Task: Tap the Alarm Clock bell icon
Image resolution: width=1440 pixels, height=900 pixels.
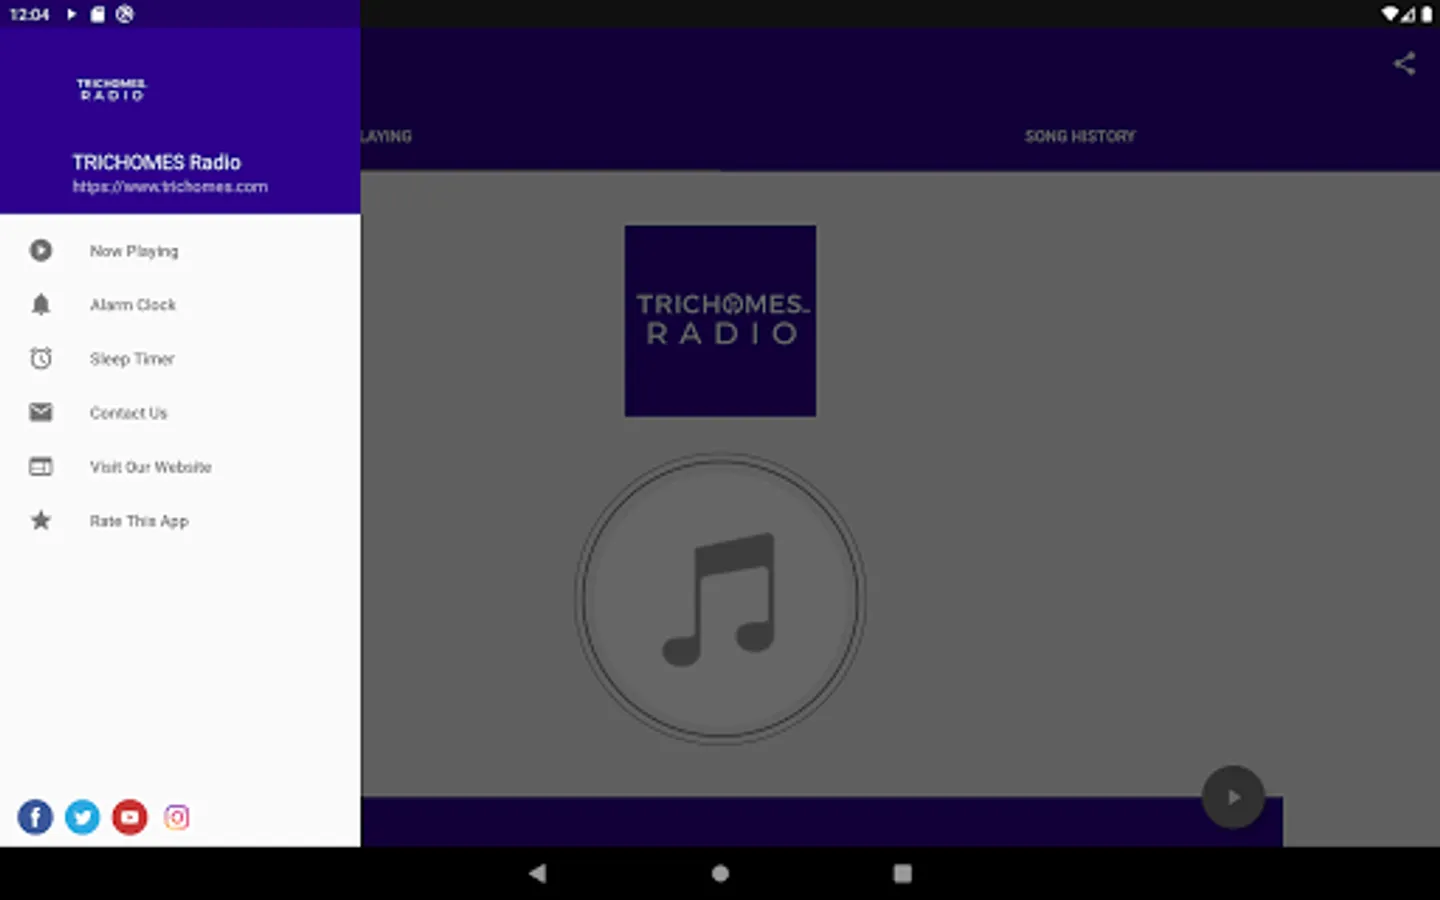Action: click(x=40, y=304)
